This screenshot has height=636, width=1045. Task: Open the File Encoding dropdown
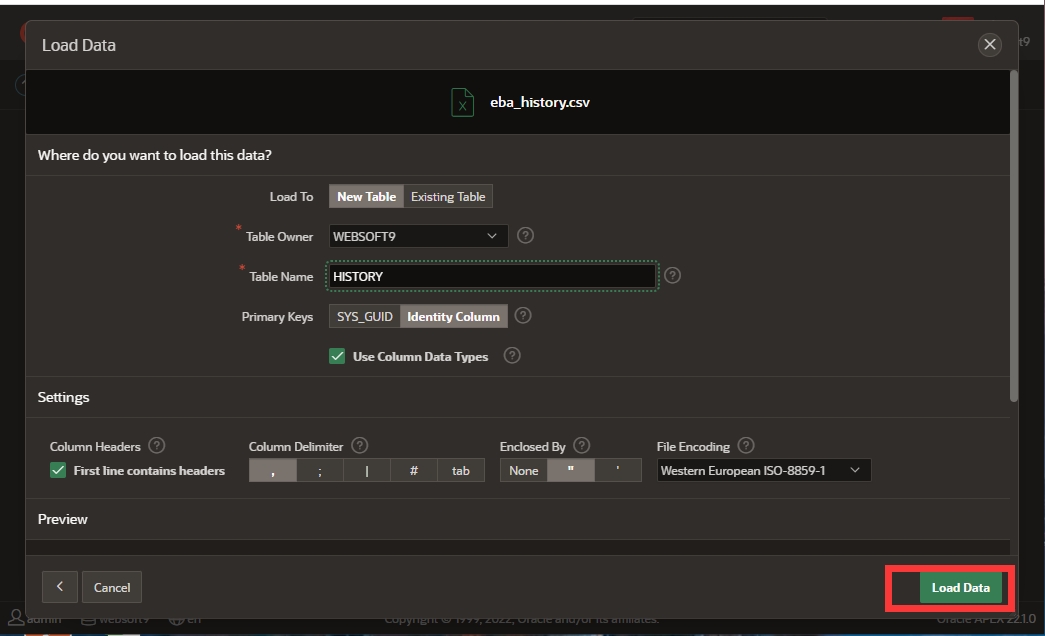click(763, 470)
